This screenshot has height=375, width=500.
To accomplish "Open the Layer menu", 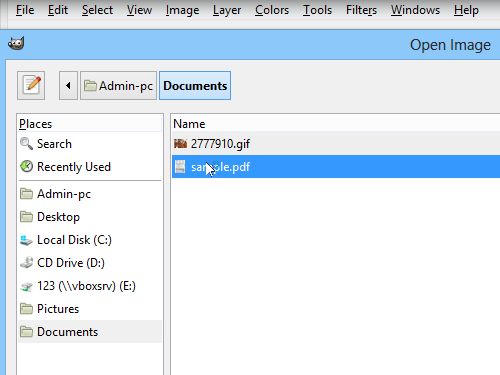I will click(x=227, y=10).
